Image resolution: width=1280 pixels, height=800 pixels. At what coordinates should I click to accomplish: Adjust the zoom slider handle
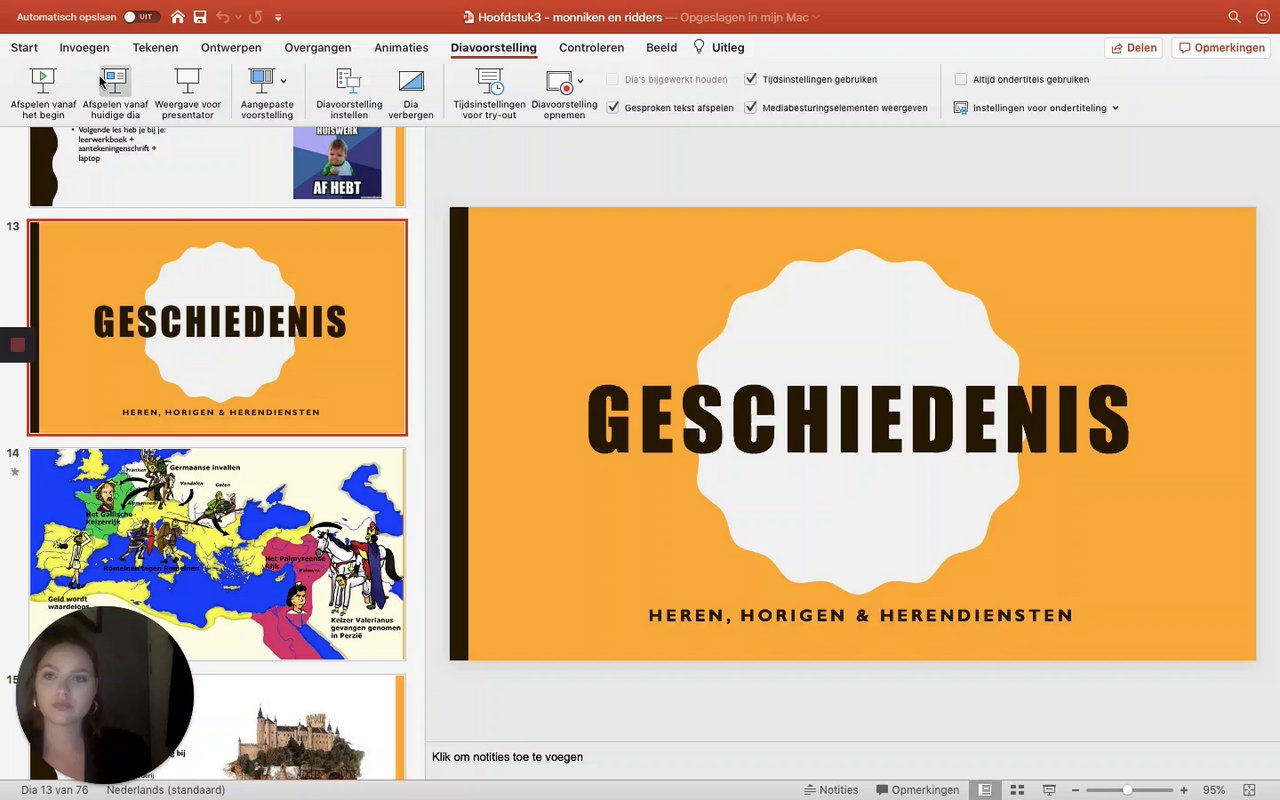[1127, 790]
